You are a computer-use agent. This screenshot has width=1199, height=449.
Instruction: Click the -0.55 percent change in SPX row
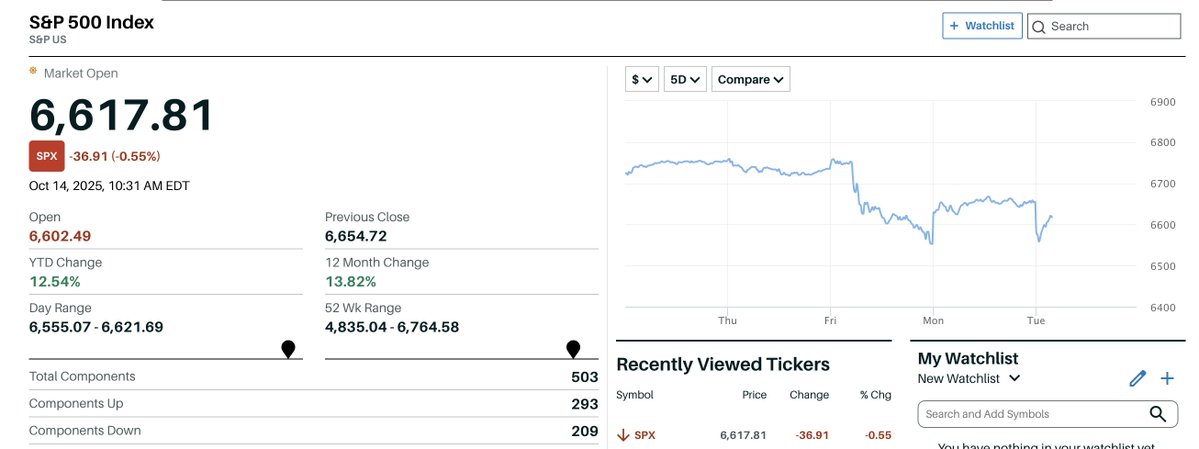point(878,435)
